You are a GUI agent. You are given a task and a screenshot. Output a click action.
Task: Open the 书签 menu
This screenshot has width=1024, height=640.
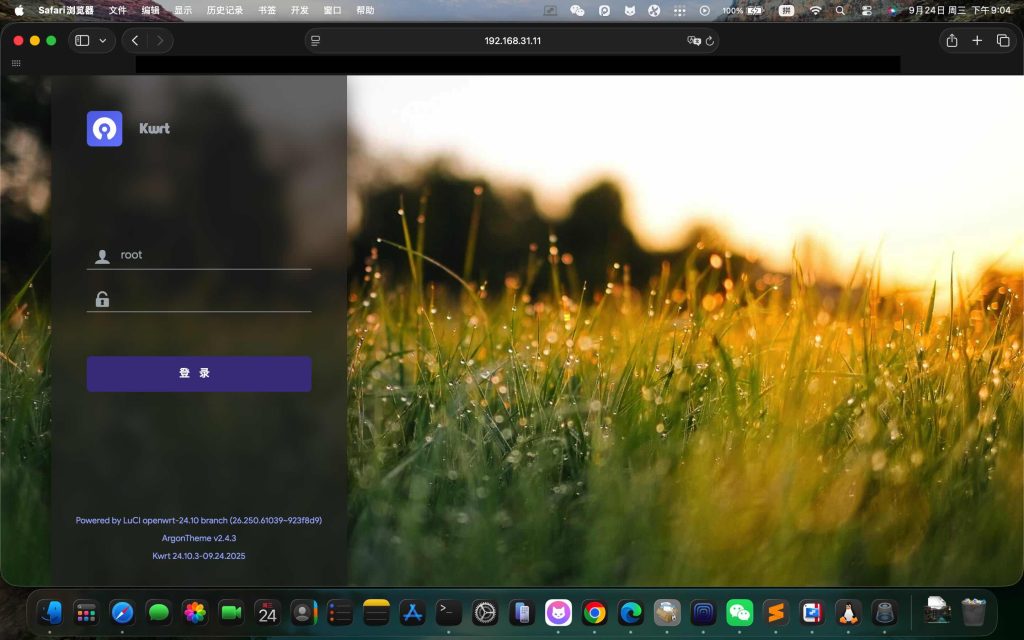pos(267,10)
